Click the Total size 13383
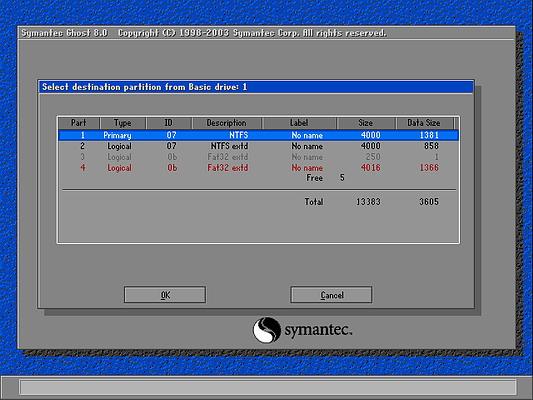This screenshot has width=533, height=400. (368, 202)
